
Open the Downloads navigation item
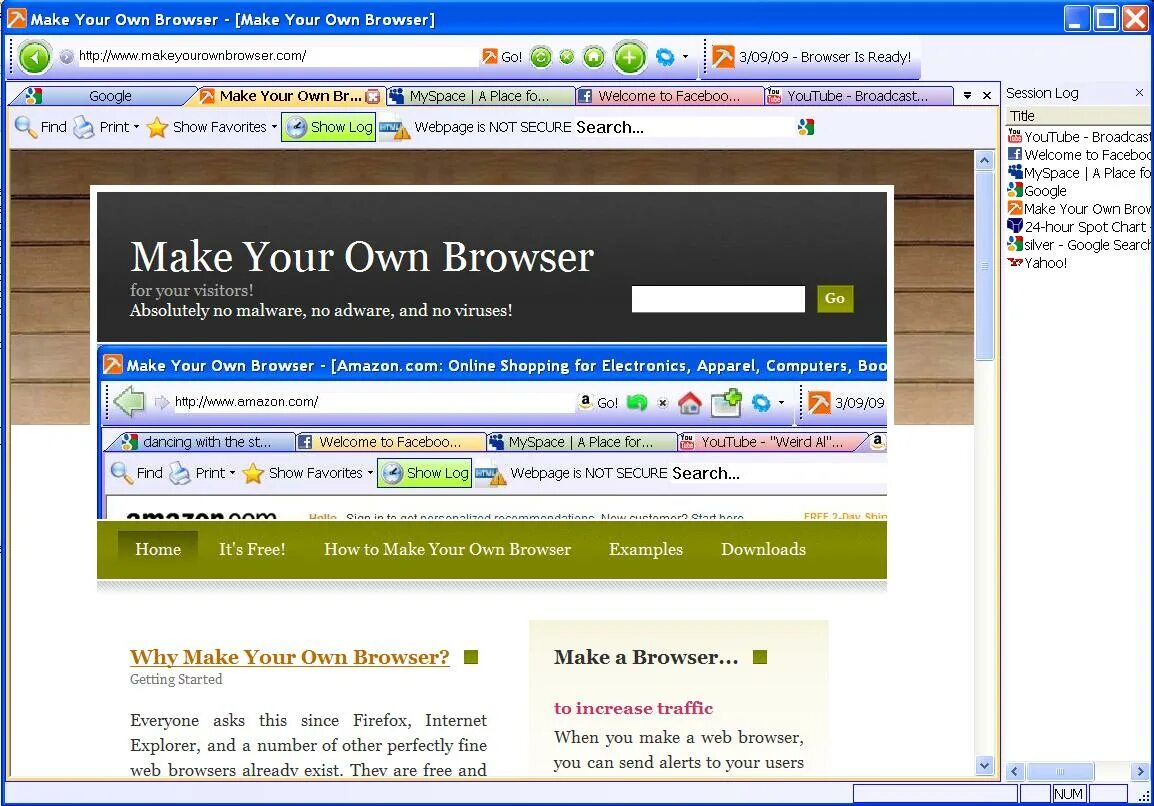click(x=763, y=550)
